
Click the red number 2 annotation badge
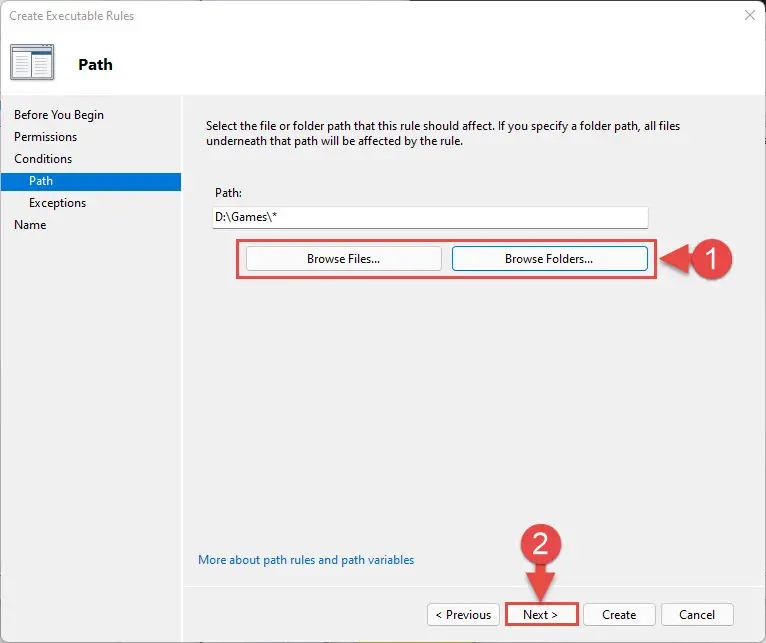click(x=541, y=544)
